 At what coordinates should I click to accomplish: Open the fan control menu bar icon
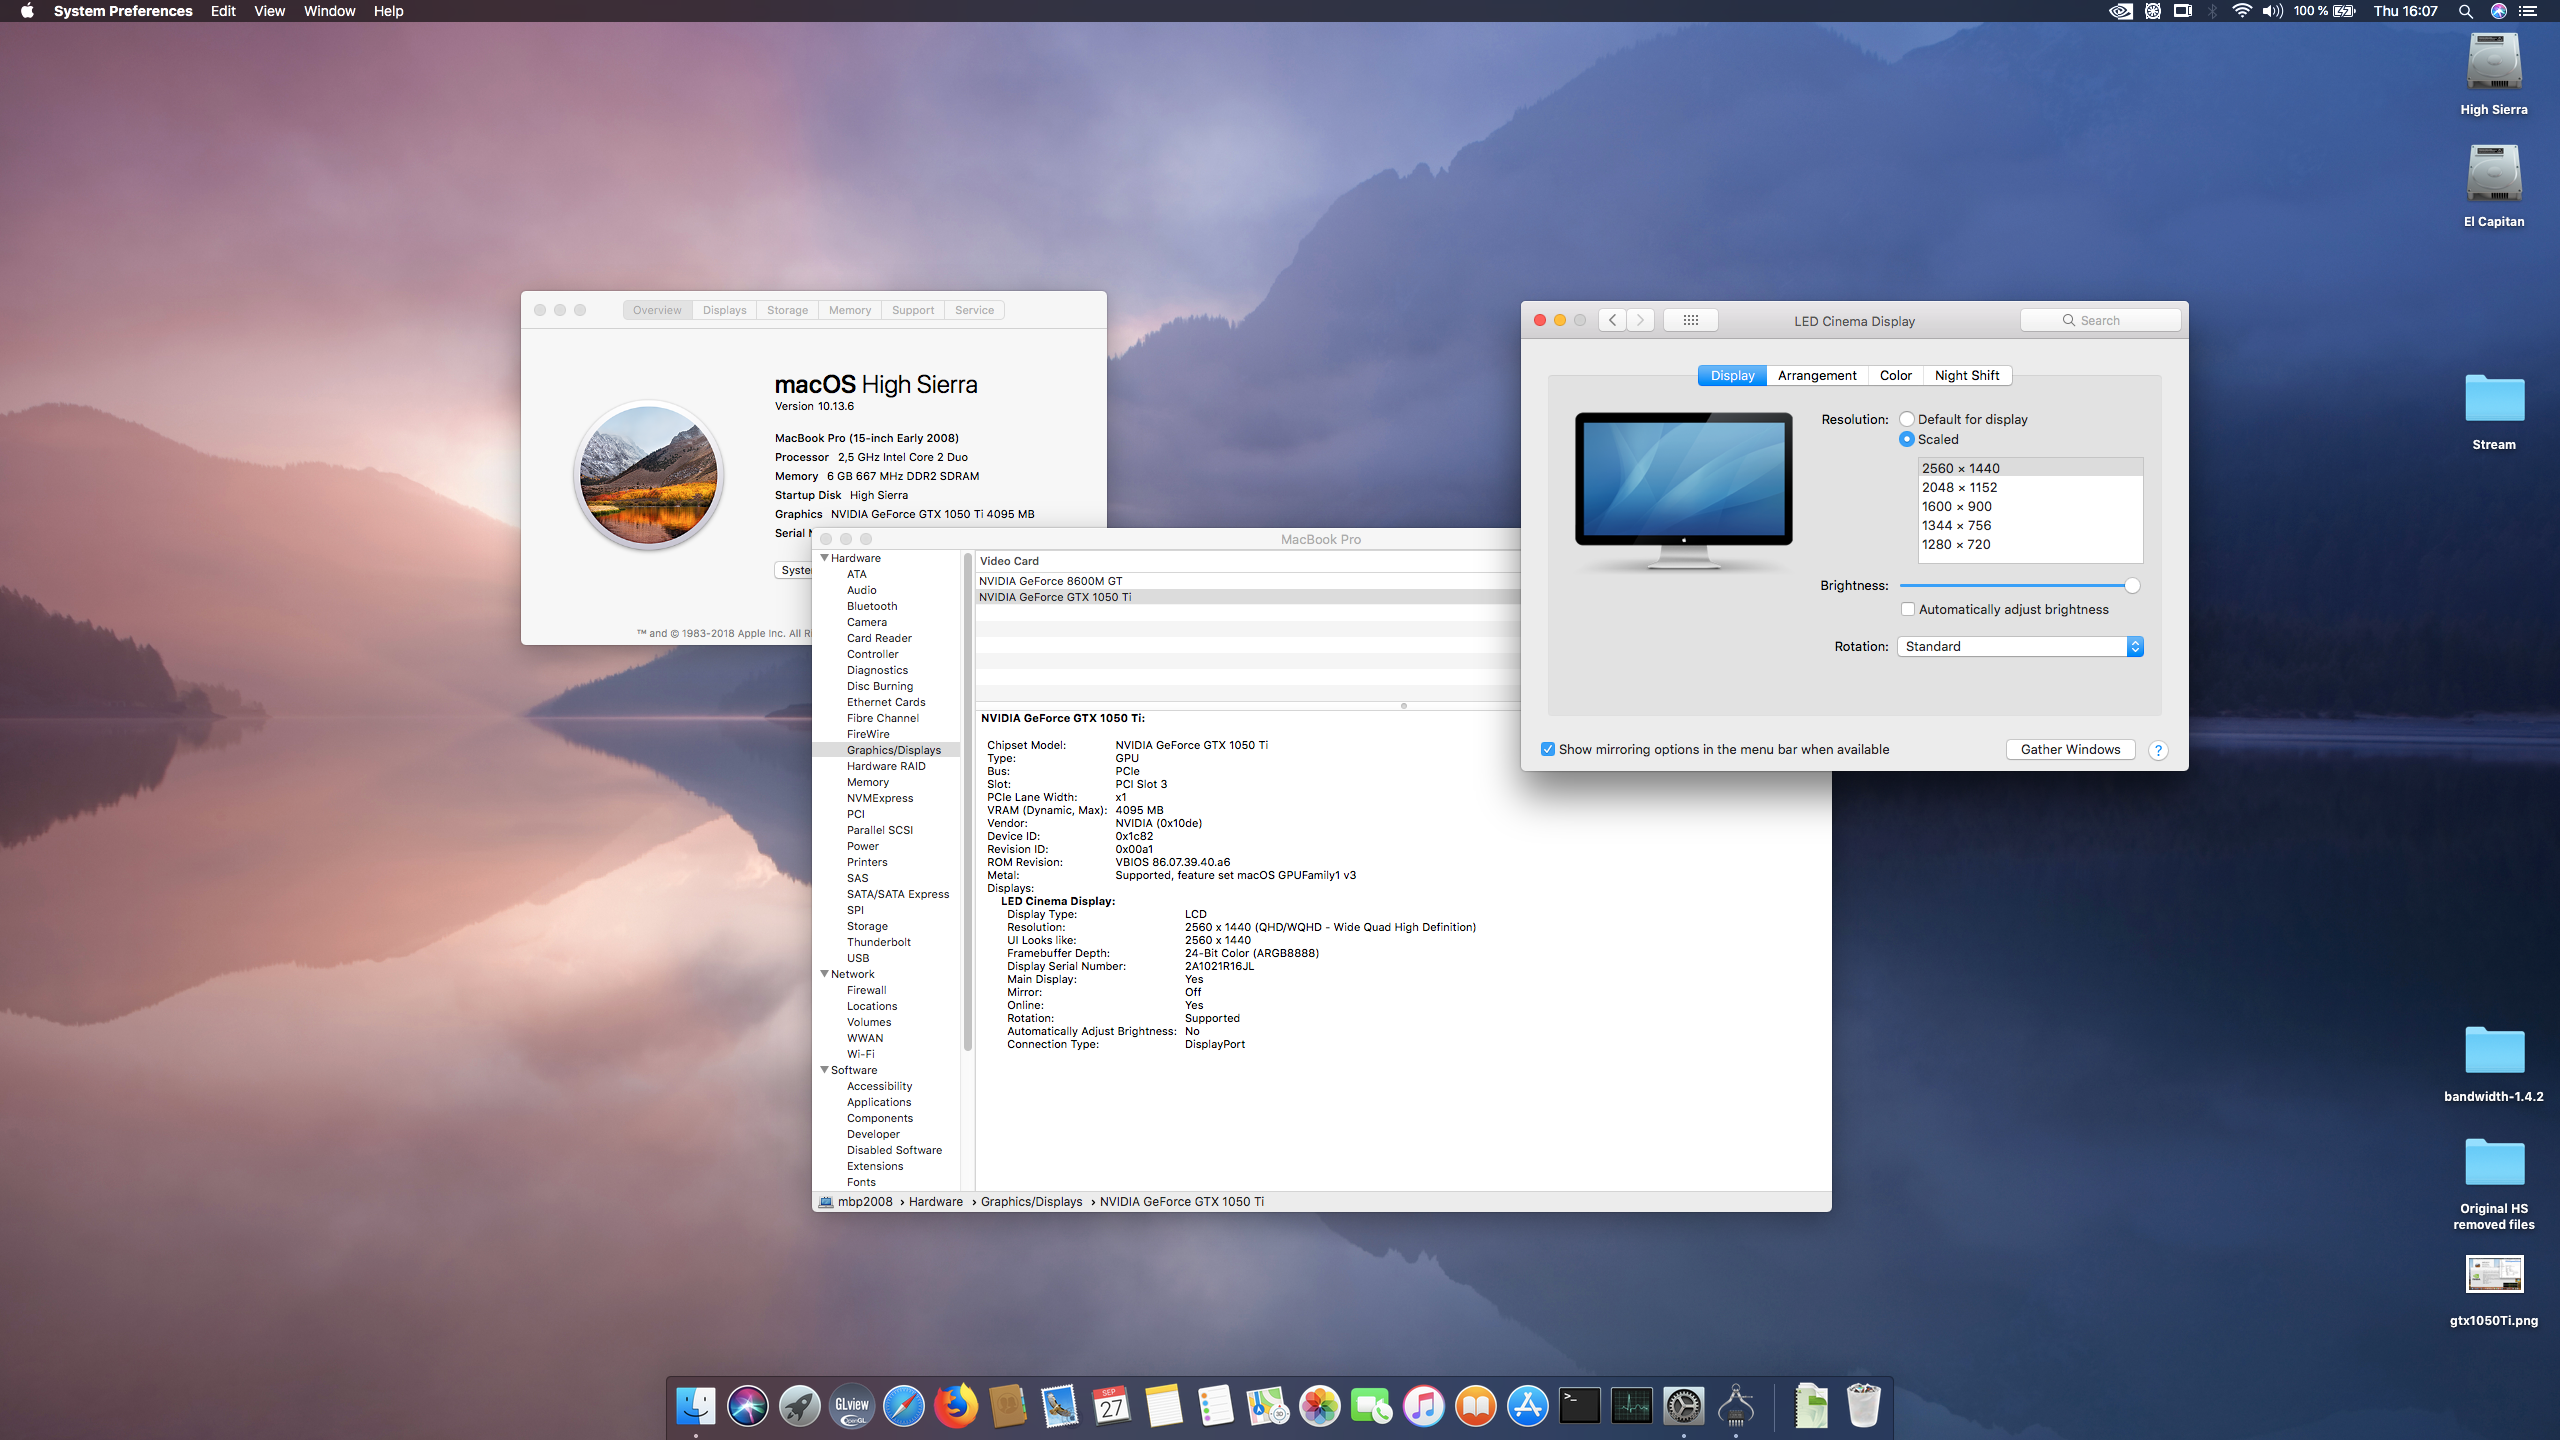coord(2153,11)
